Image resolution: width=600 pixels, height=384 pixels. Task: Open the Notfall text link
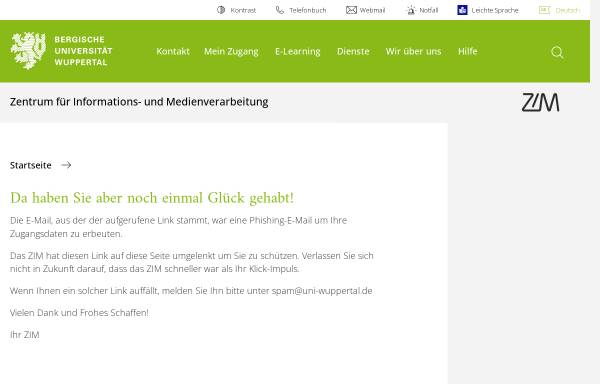pos(429,10)
